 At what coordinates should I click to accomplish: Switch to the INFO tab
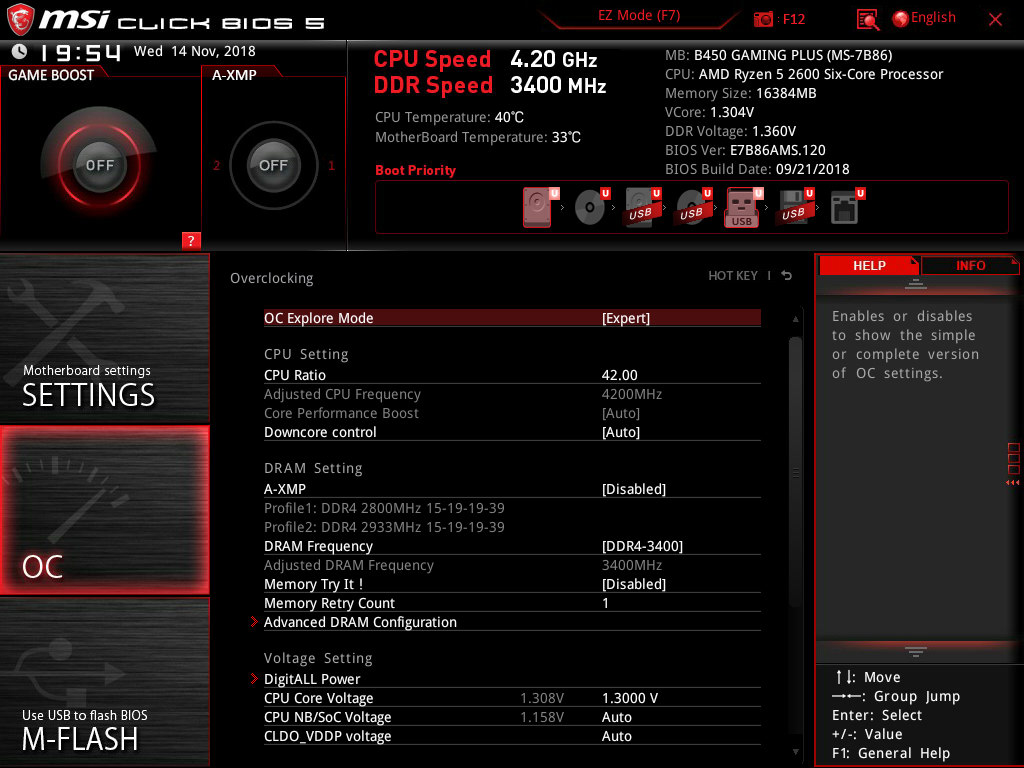[970, 265]
